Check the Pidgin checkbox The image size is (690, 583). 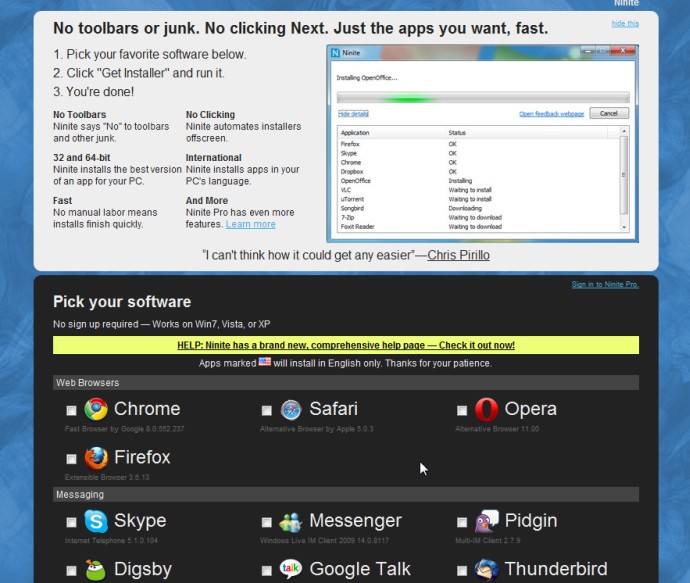[x=462, y=522]
